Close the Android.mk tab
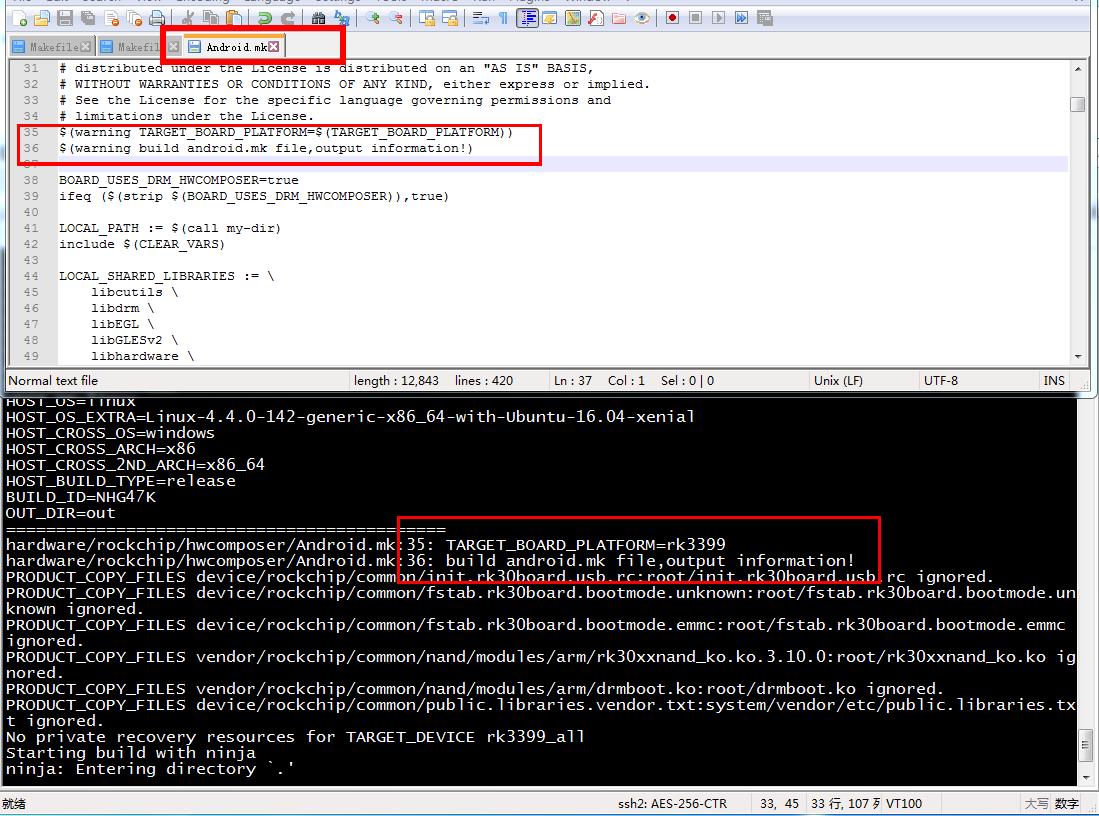Viewport: 1099px width, 816px height. tap(272, 46)
